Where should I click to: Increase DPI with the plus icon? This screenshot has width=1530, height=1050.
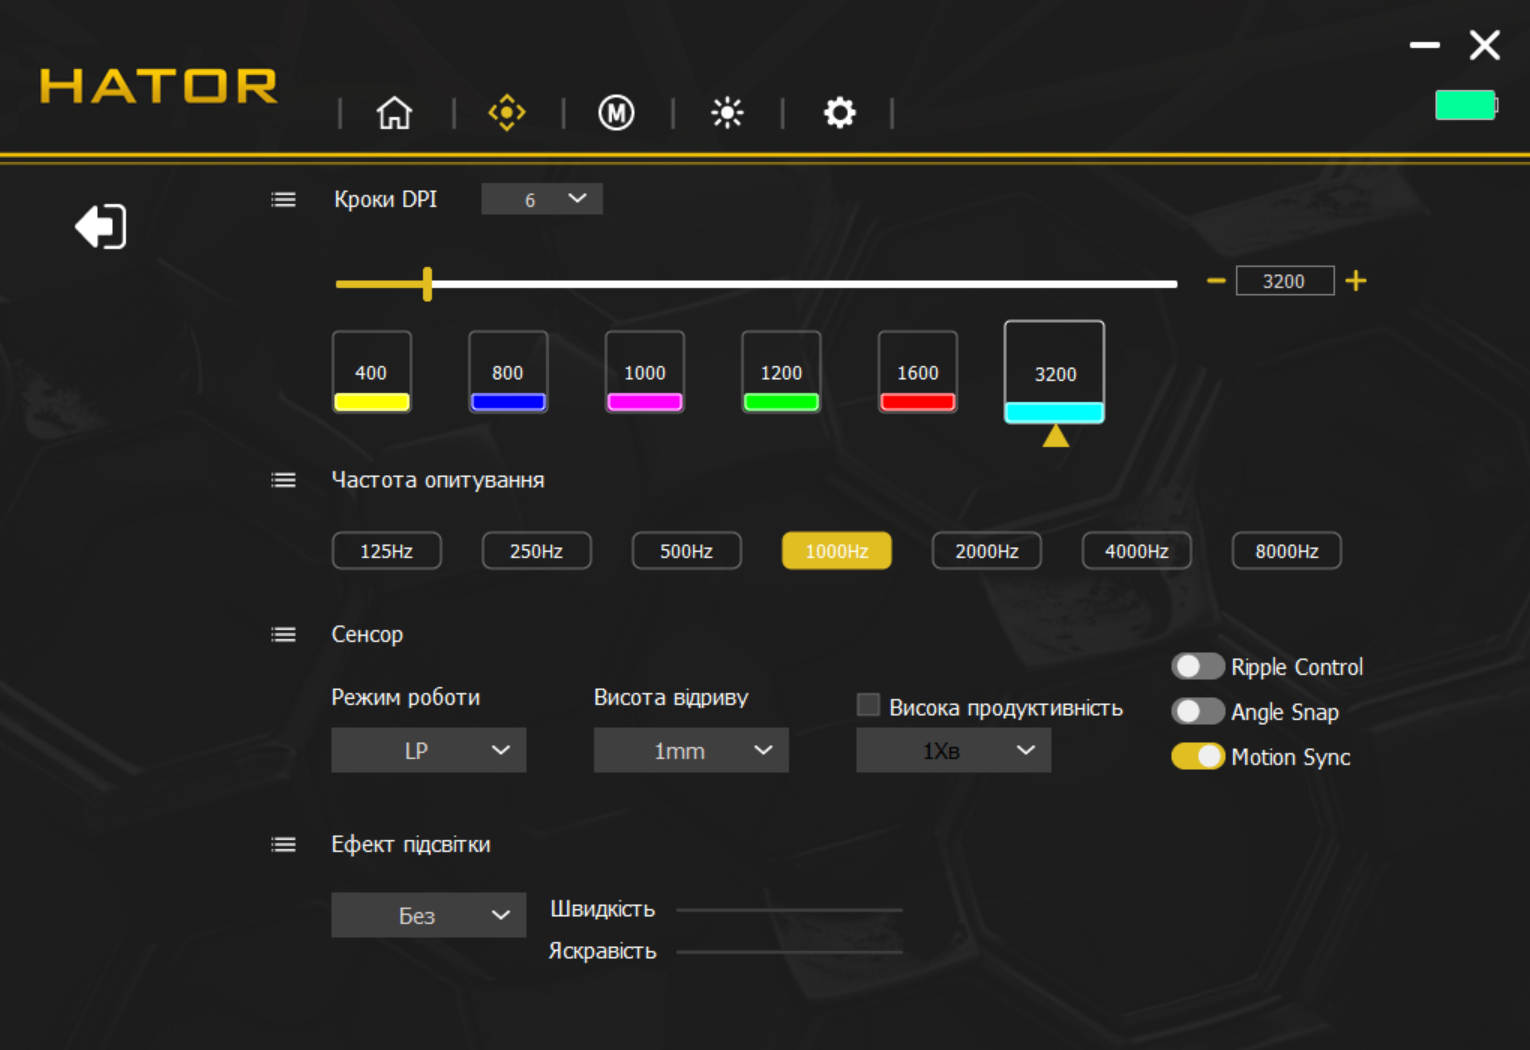(x=1356, y=281)
